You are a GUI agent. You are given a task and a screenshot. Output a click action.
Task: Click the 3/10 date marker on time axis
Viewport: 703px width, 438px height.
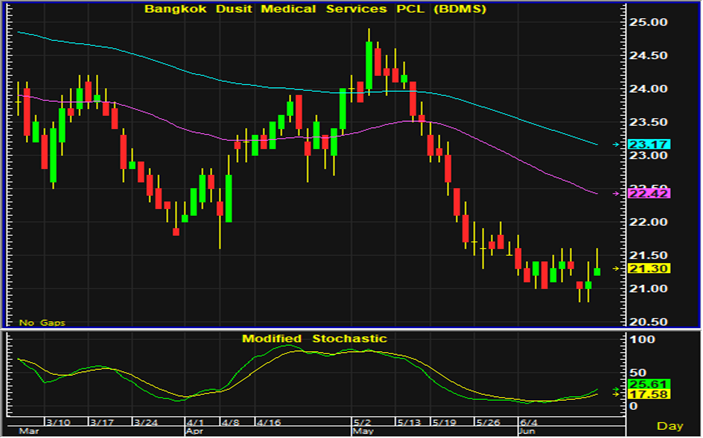coord(58,422)
